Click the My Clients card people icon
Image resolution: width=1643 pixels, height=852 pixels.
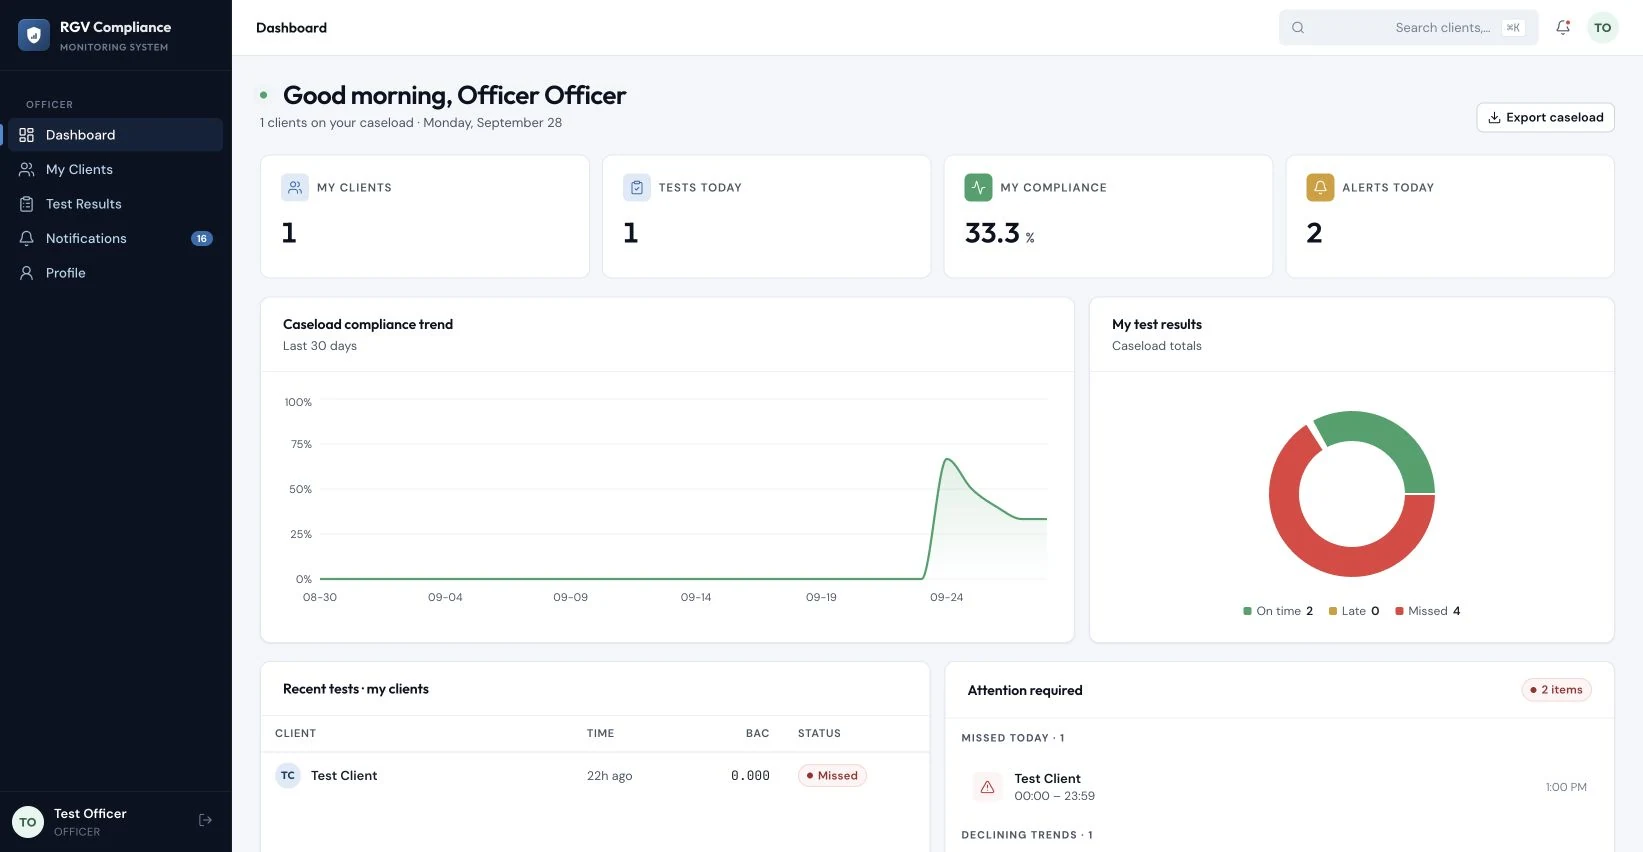[x=295, y=187]
